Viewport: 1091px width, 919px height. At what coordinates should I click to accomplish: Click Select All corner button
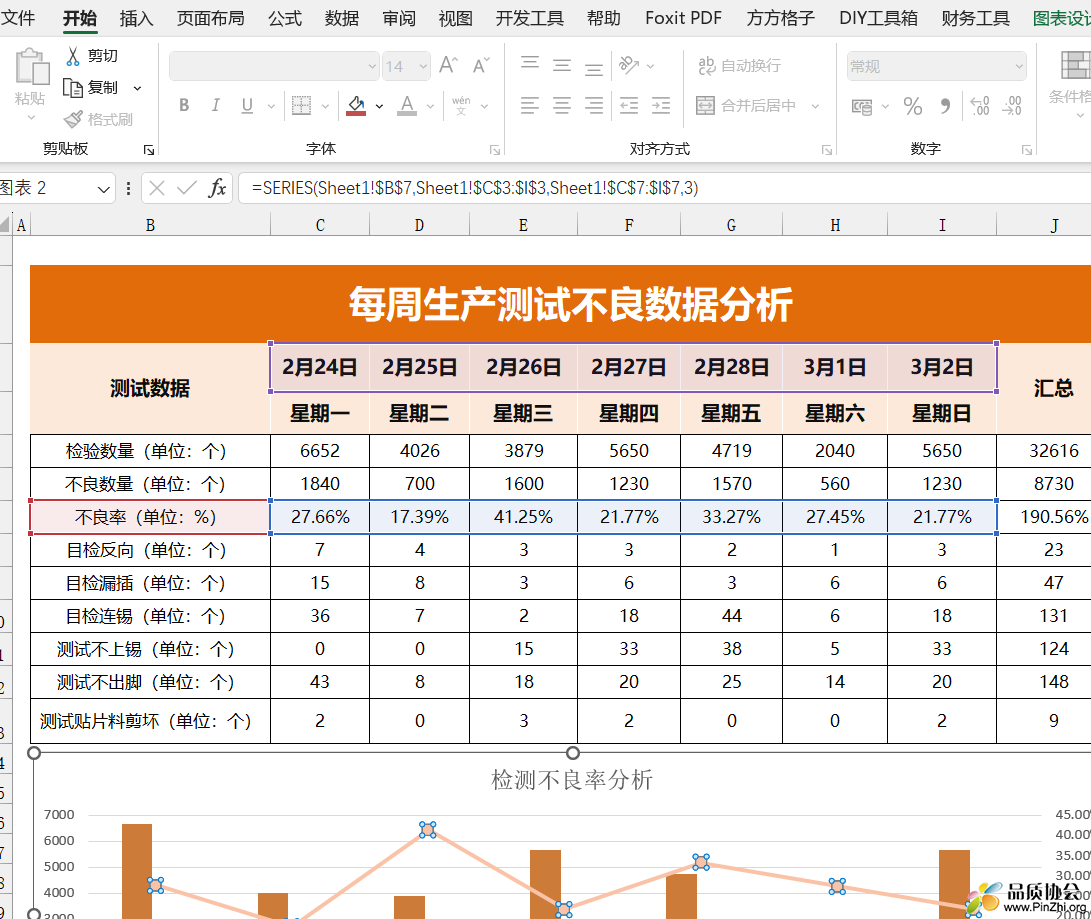[6, 225]
